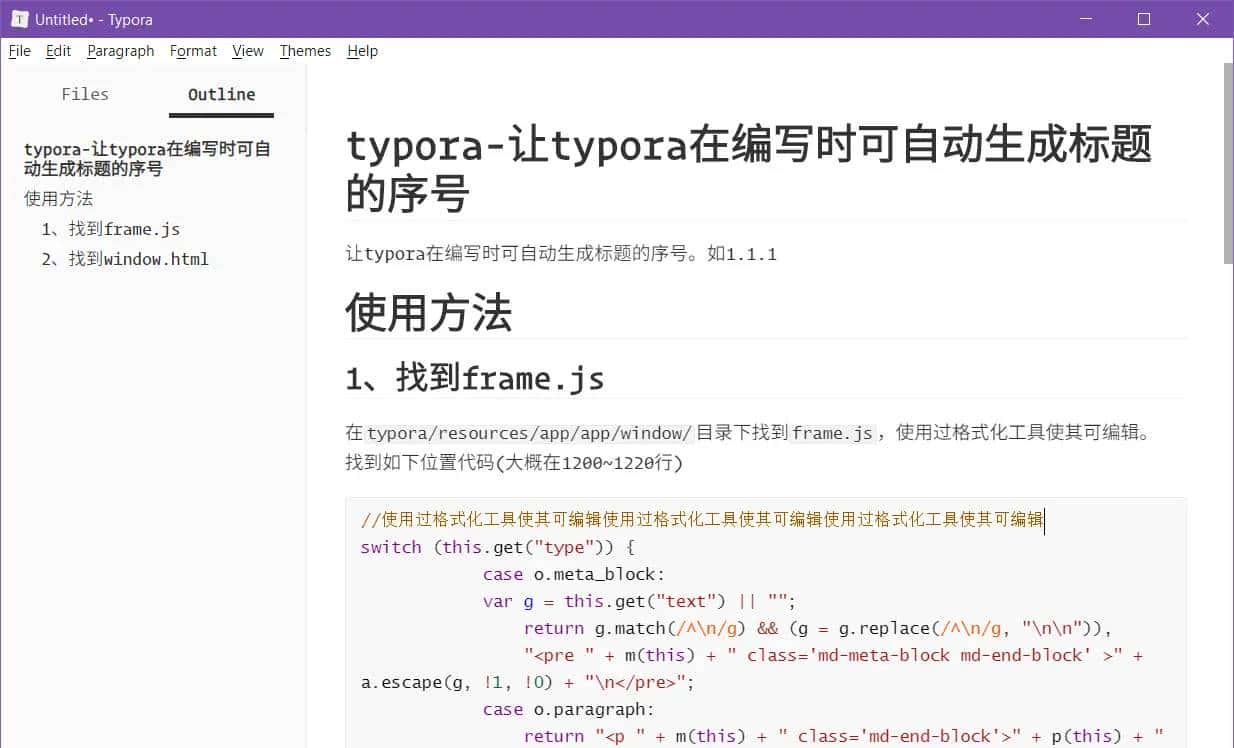
Task: Click the 使用方法 heading in the document
Action: (x=428, y=313)
